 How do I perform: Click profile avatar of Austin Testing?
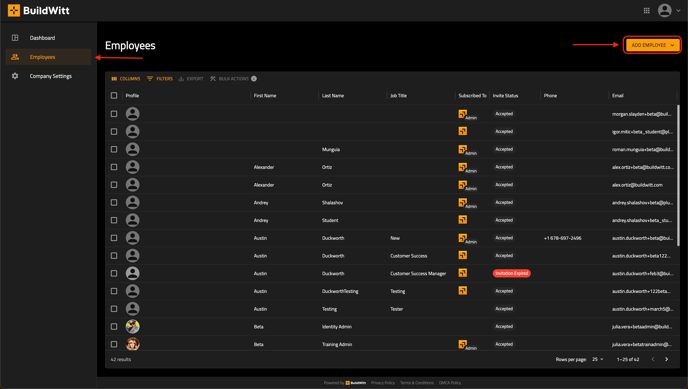133,309
